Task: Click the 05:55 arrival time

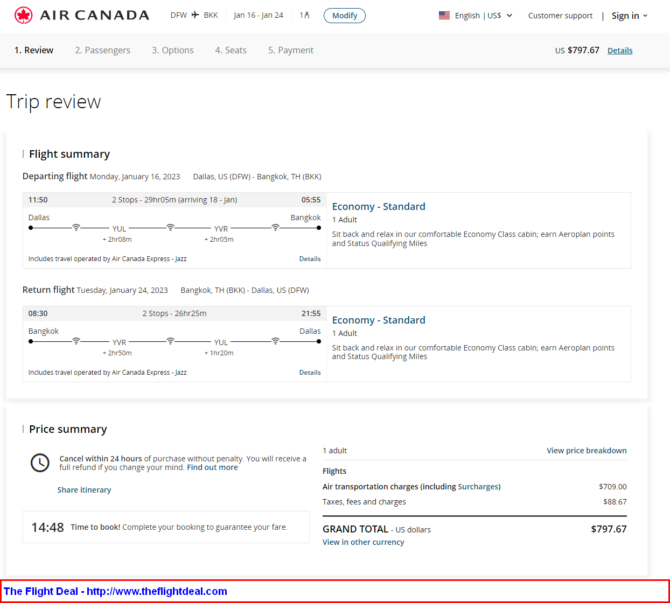Action: coord(311,200)
